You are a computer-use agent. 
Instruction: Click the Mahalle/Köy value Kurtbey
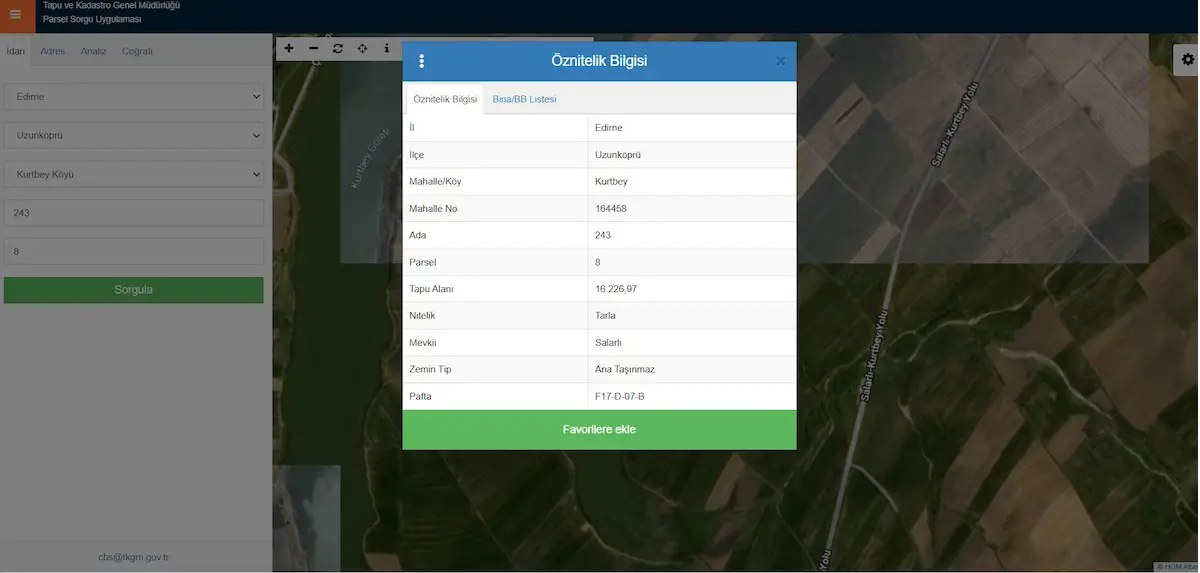click(x=611, y=182)
